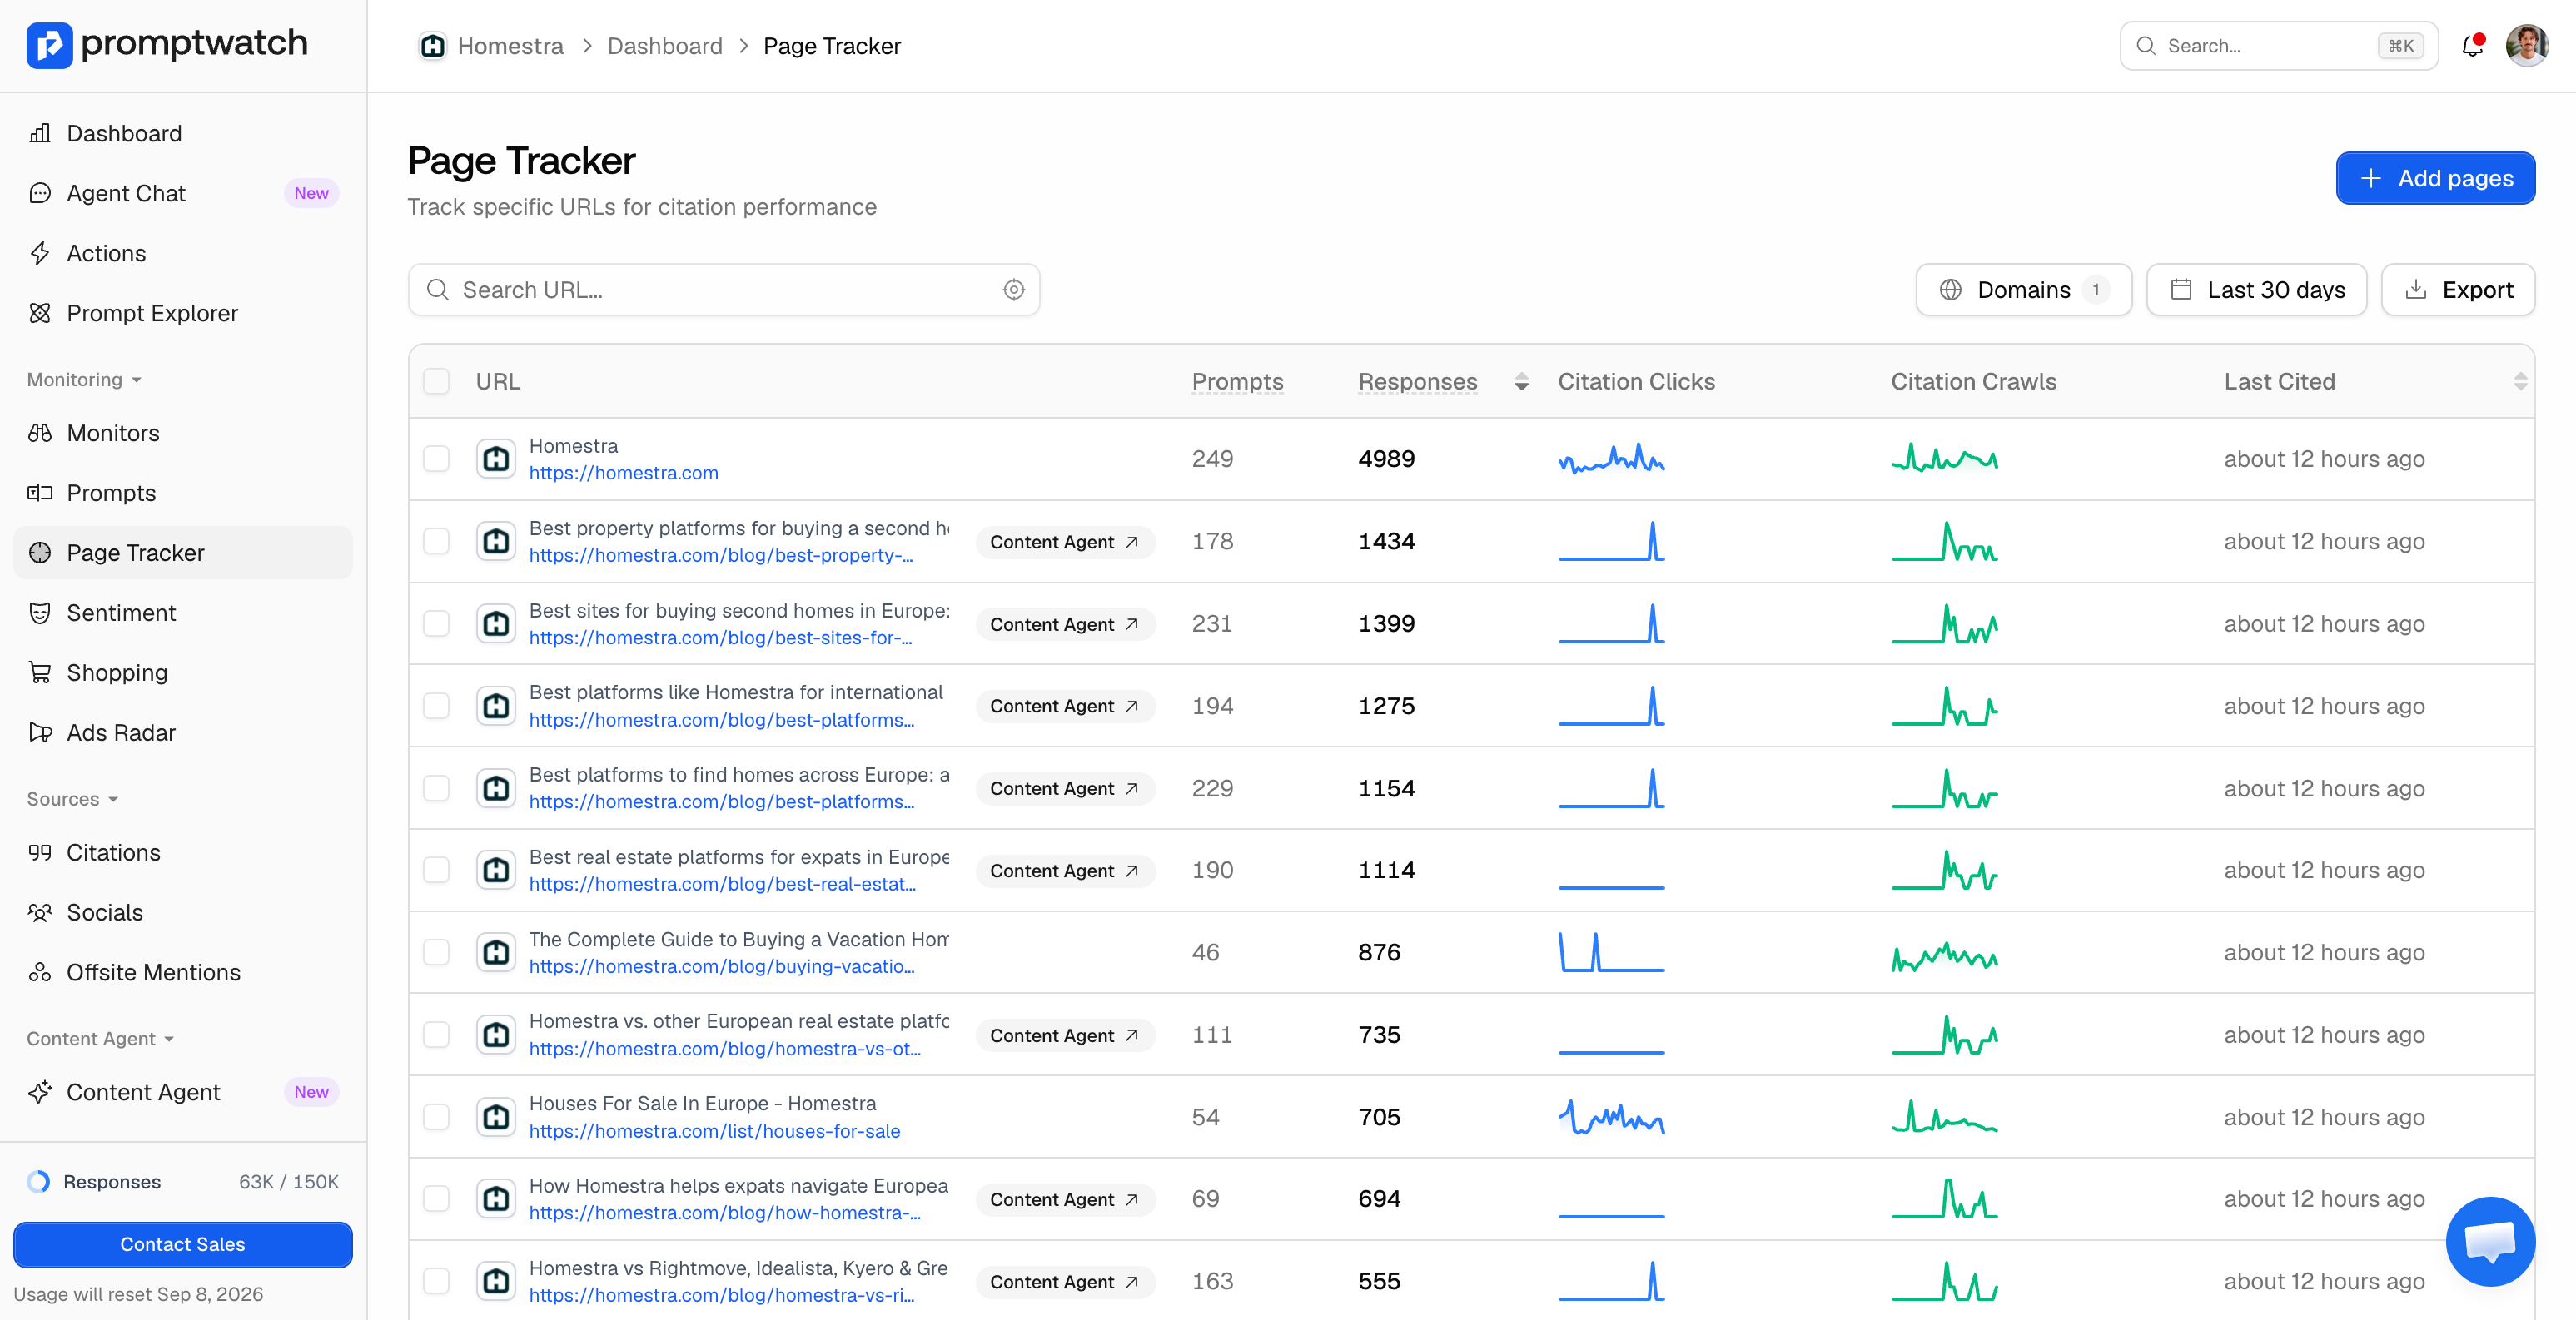Open Sentiment menu item
The width and height of the screenshot is (2576, 1320).
click(x=183, y=613)
